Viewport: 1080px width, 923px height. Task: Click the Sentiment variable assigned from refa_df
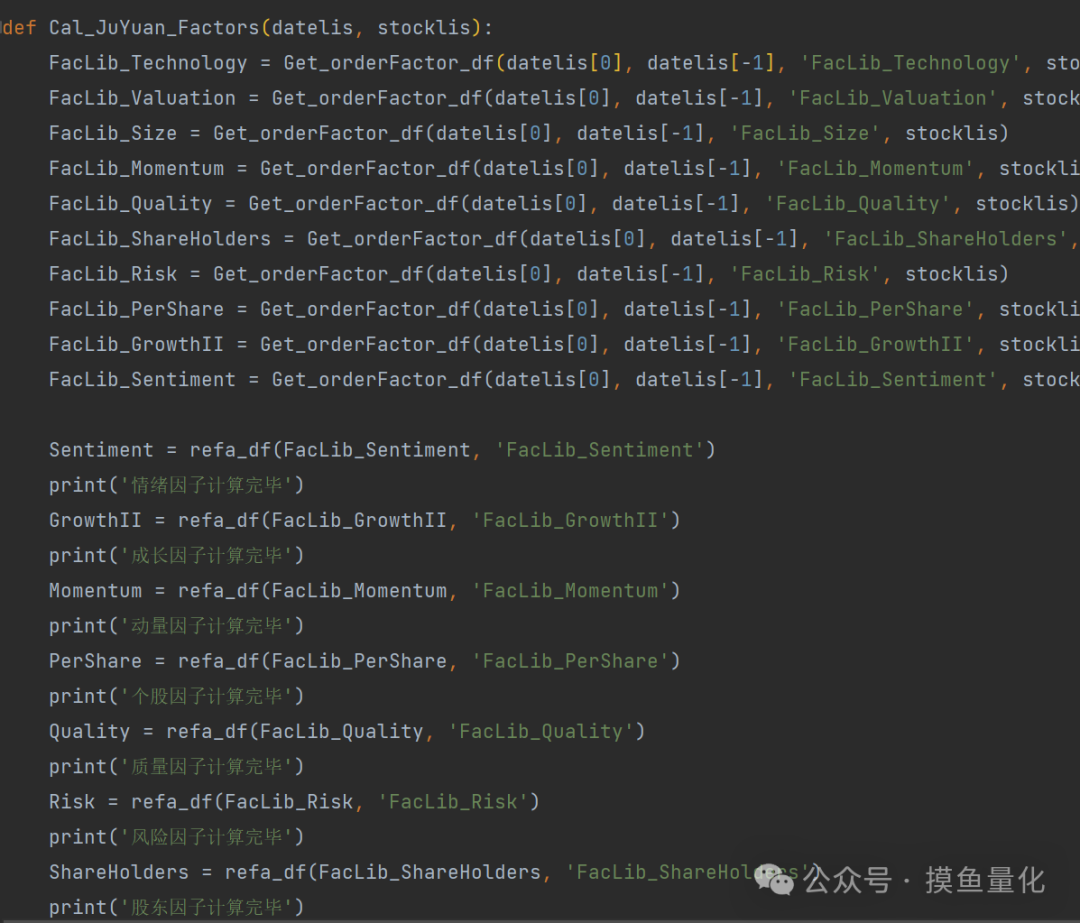pyautogui.click(x=101, y=450)
